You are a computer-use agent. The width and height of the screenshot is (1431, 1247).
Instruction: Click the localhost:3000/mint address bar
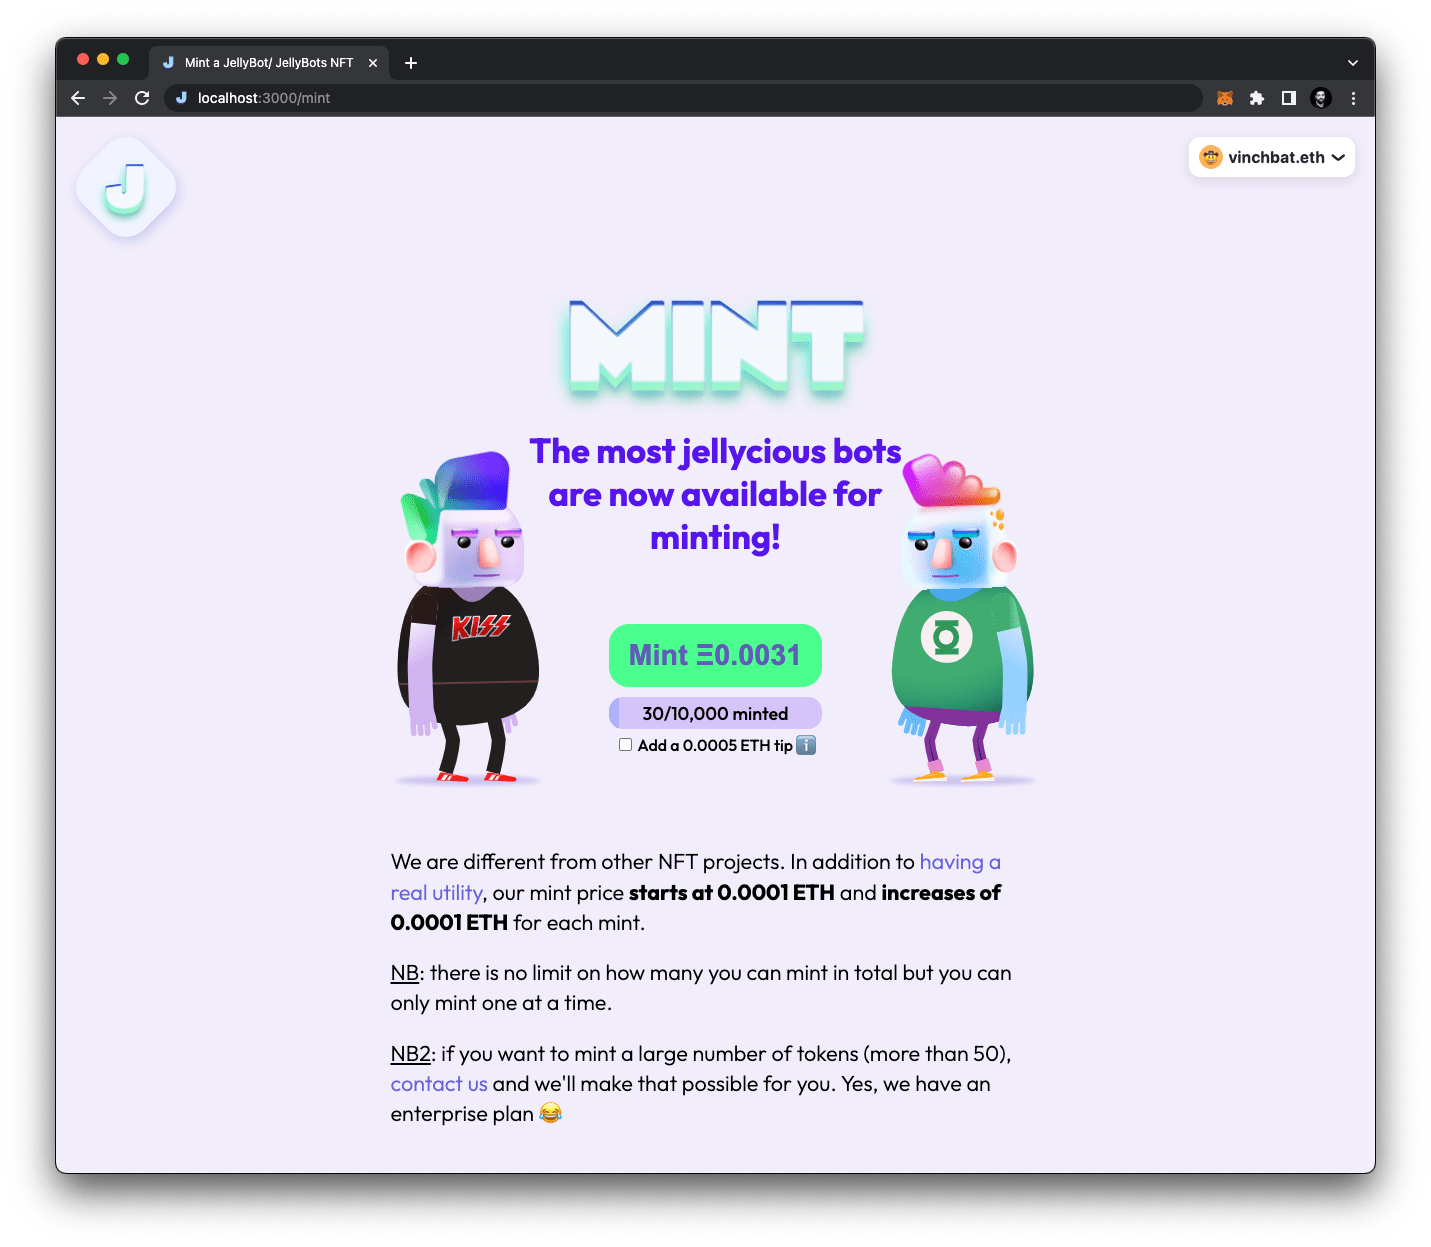(683, 98)
